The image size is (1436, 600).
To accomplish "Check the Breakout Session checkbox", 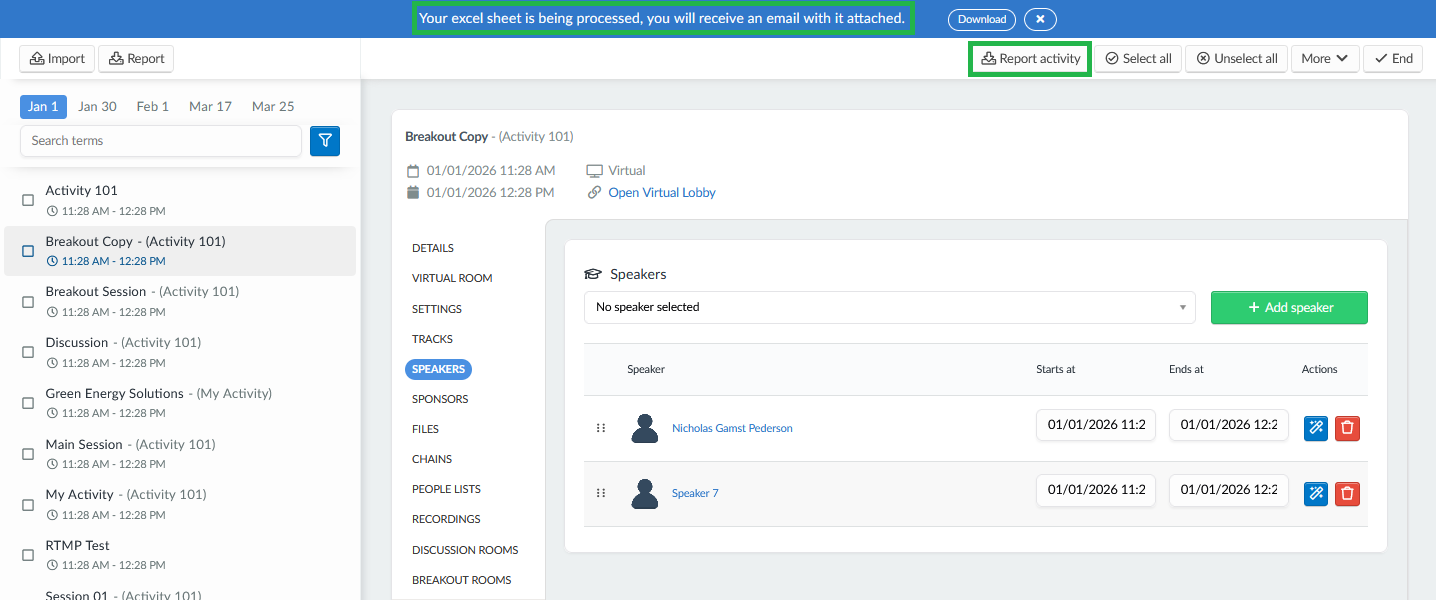I will pyautogui.click(x=28, y=302).
